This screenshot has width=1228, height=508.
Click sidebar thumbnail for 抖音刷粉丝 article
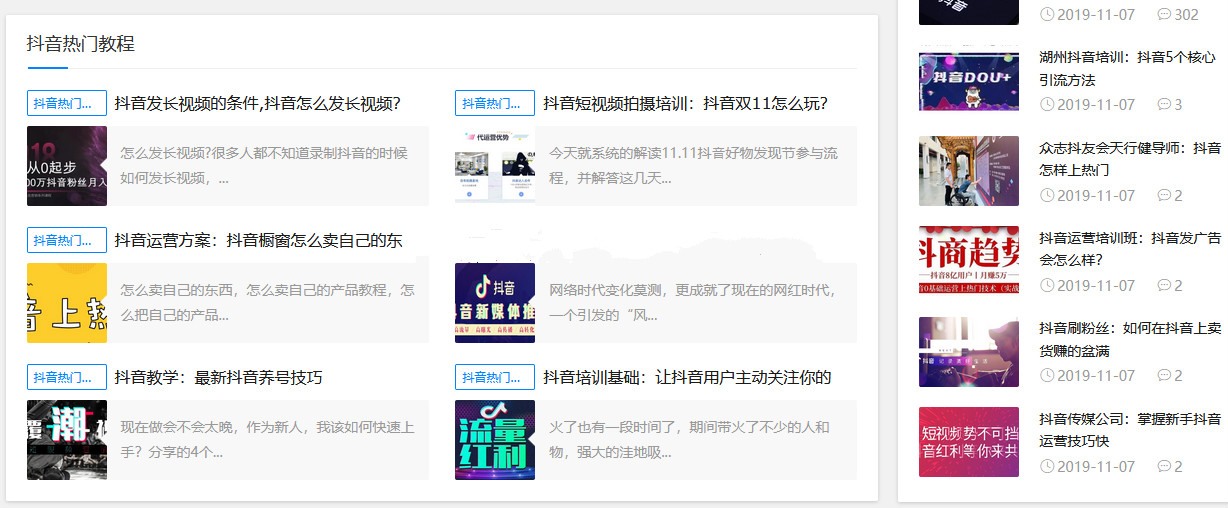tap(969, 351)
